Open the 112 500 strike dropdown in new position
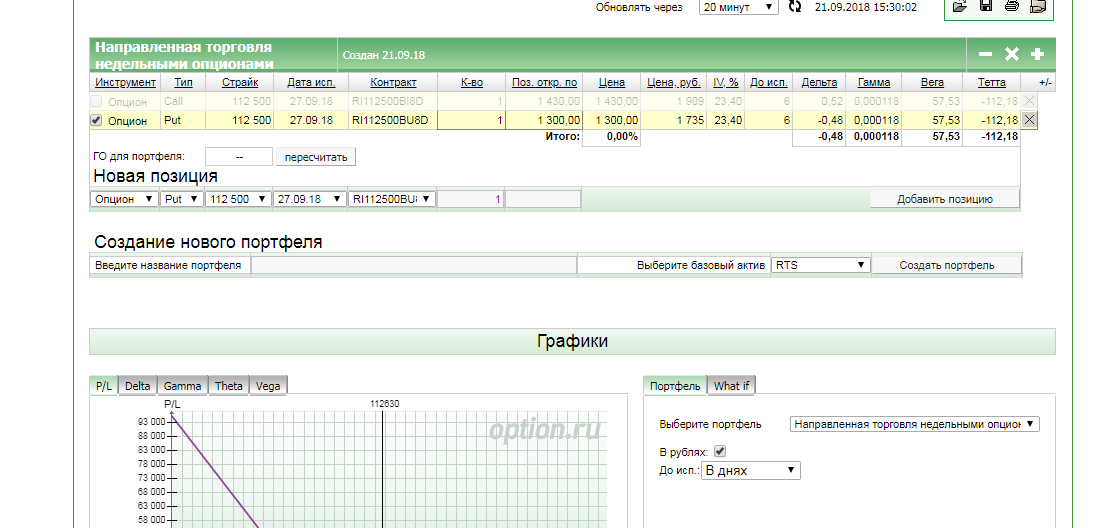The height and width of the screenshot is (528, 1114). click(x=239, y=199)
